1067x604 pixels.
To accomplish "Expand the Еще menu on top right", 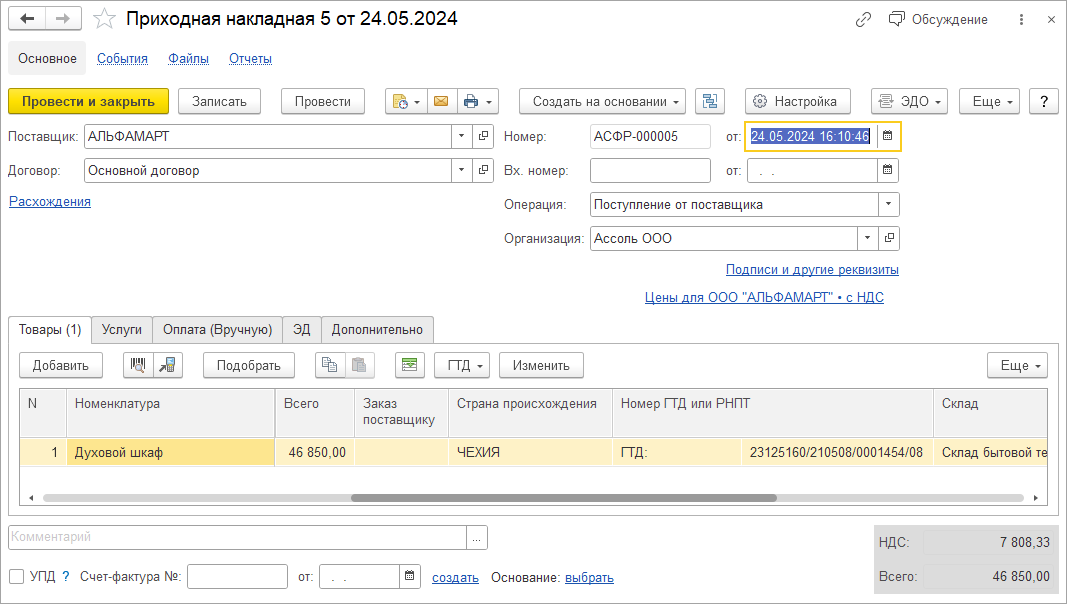I will [989, 101].
